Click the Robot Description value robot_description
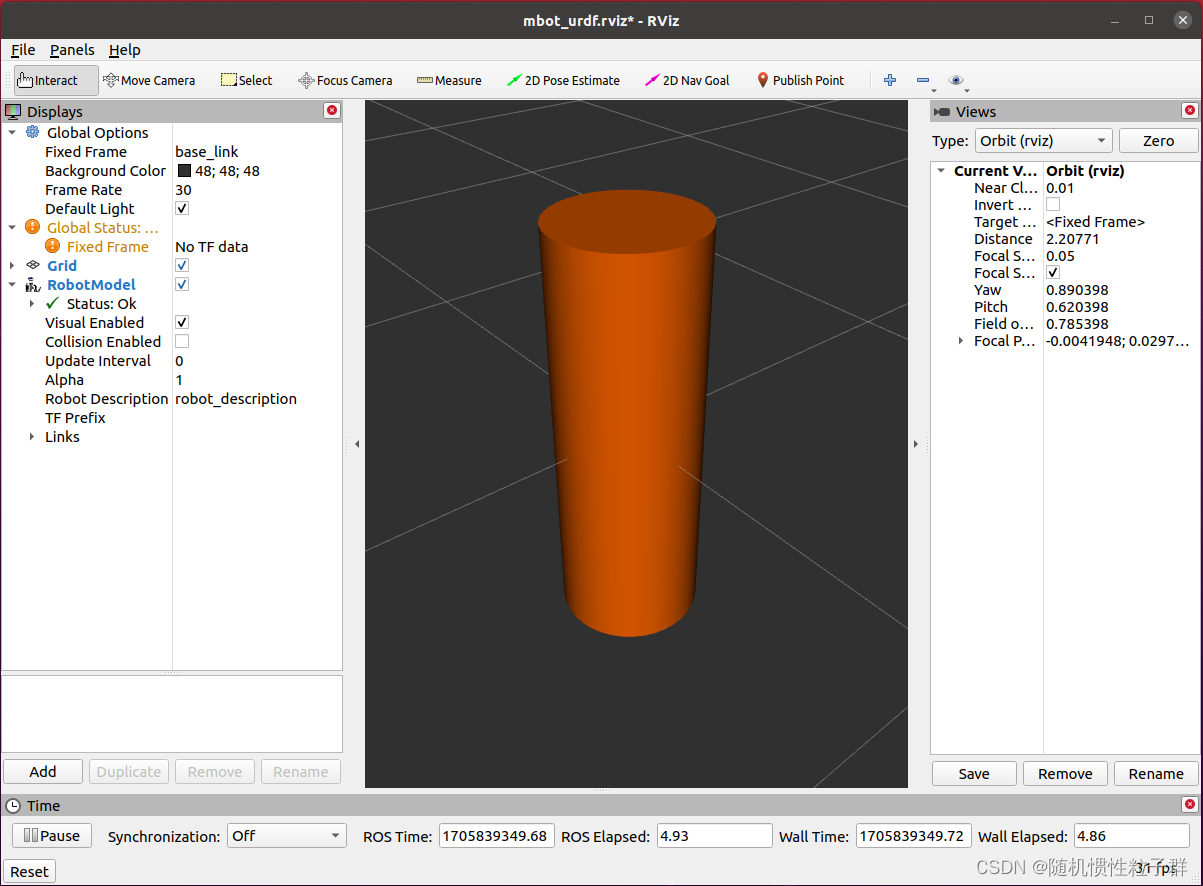This screenshot has width=1203, height=886. pos(236,398)
